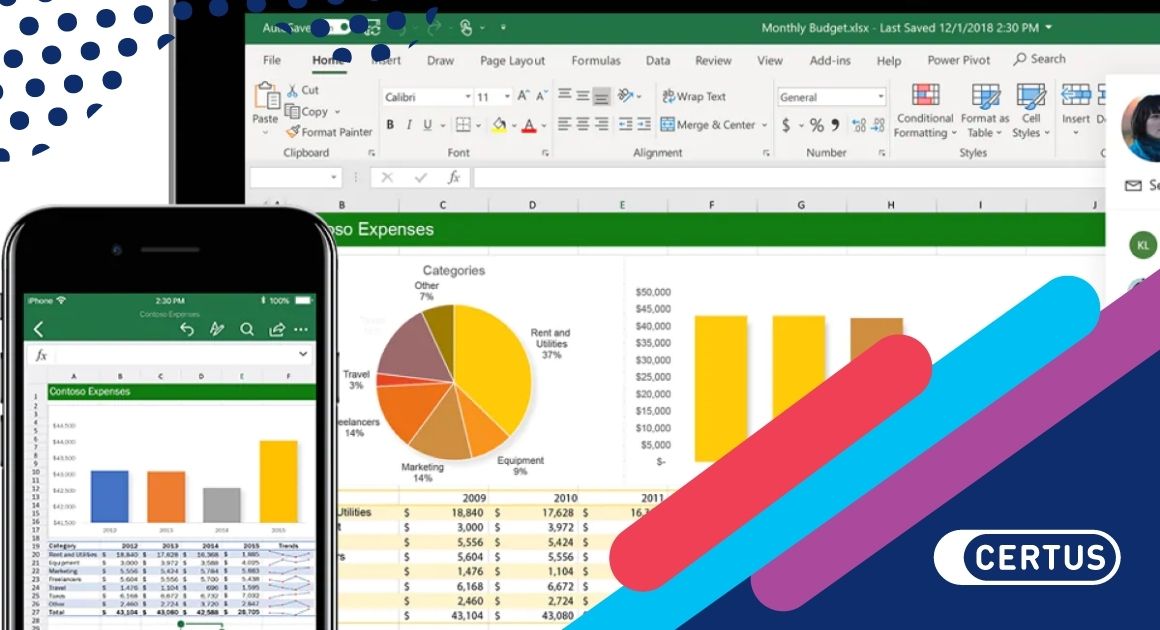Open Cell Styles gallery

[1031, 111]
